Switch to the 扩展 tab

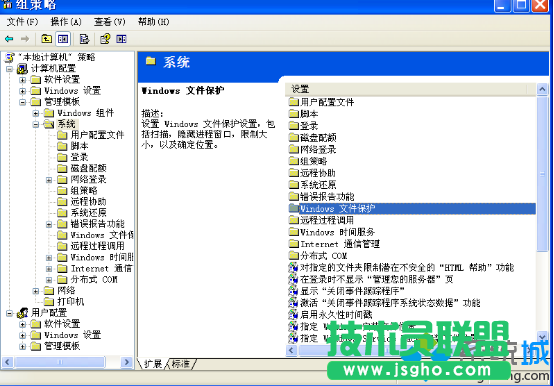153,364
